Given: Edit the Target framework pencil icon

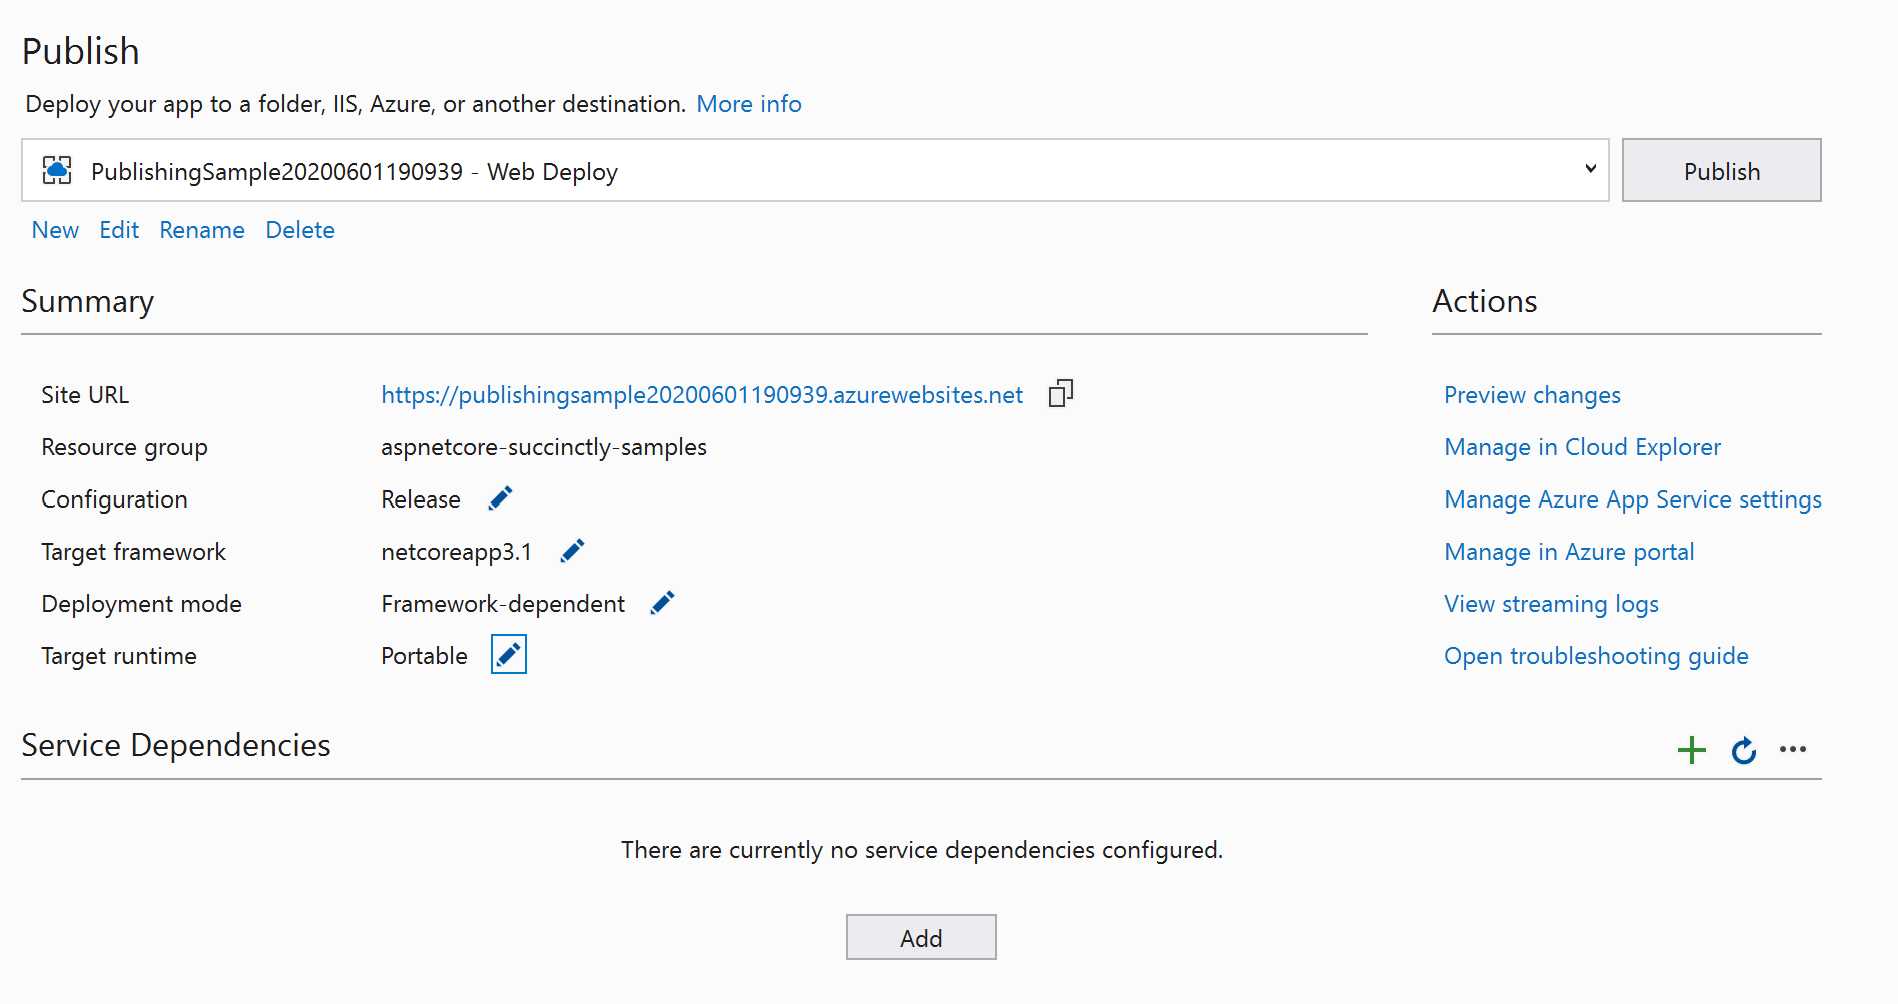Looking at the screenshot, I should [572, 550].
